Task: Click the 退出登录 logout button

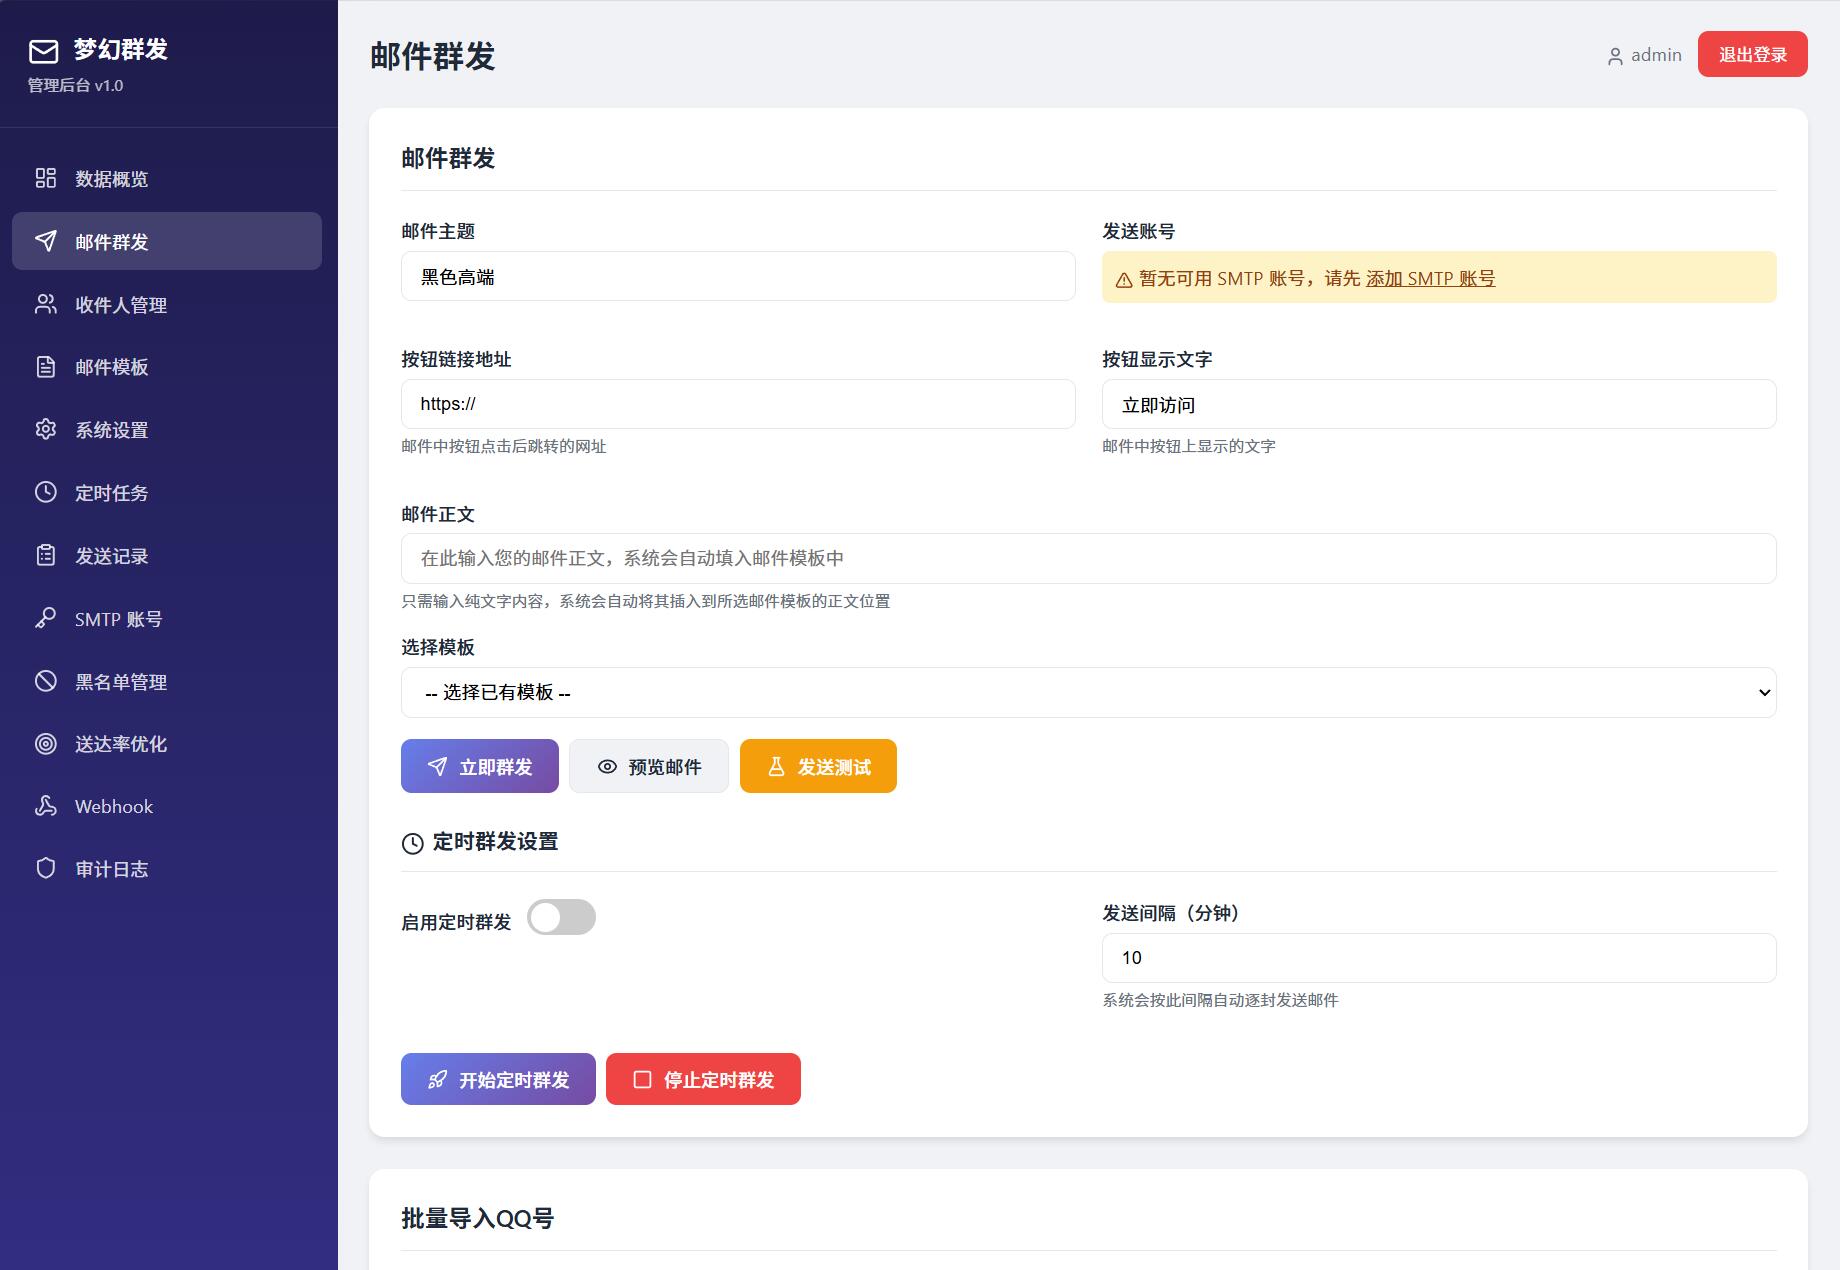Action: (x=1752, y=54)
